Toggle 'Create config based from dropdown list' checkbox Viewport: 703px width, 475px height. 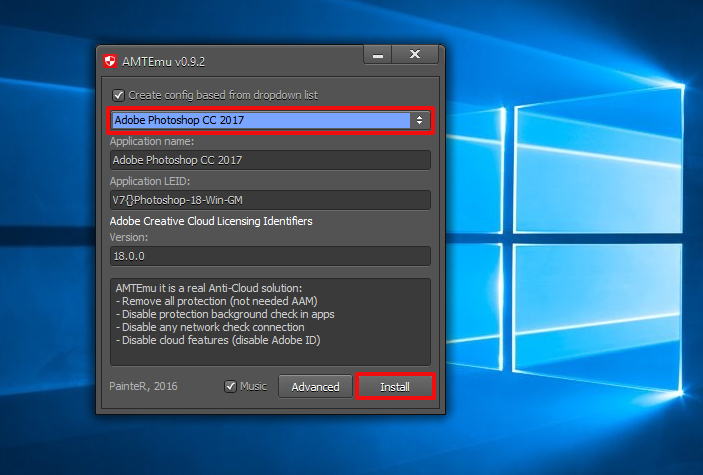(118, 95)
